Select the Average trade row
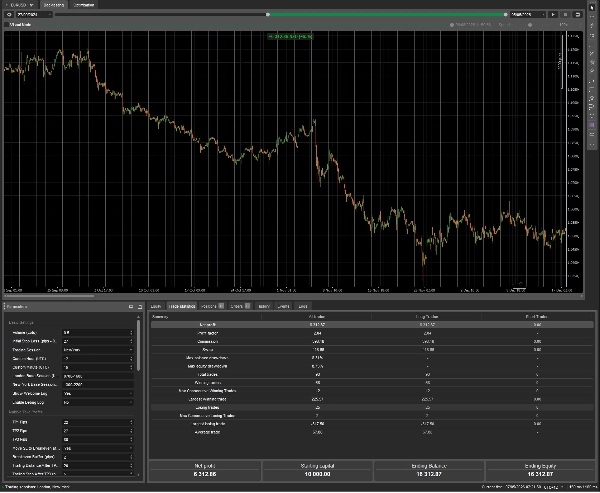The height and width of the screenshot is (493, 600). (x=372, y=432)
